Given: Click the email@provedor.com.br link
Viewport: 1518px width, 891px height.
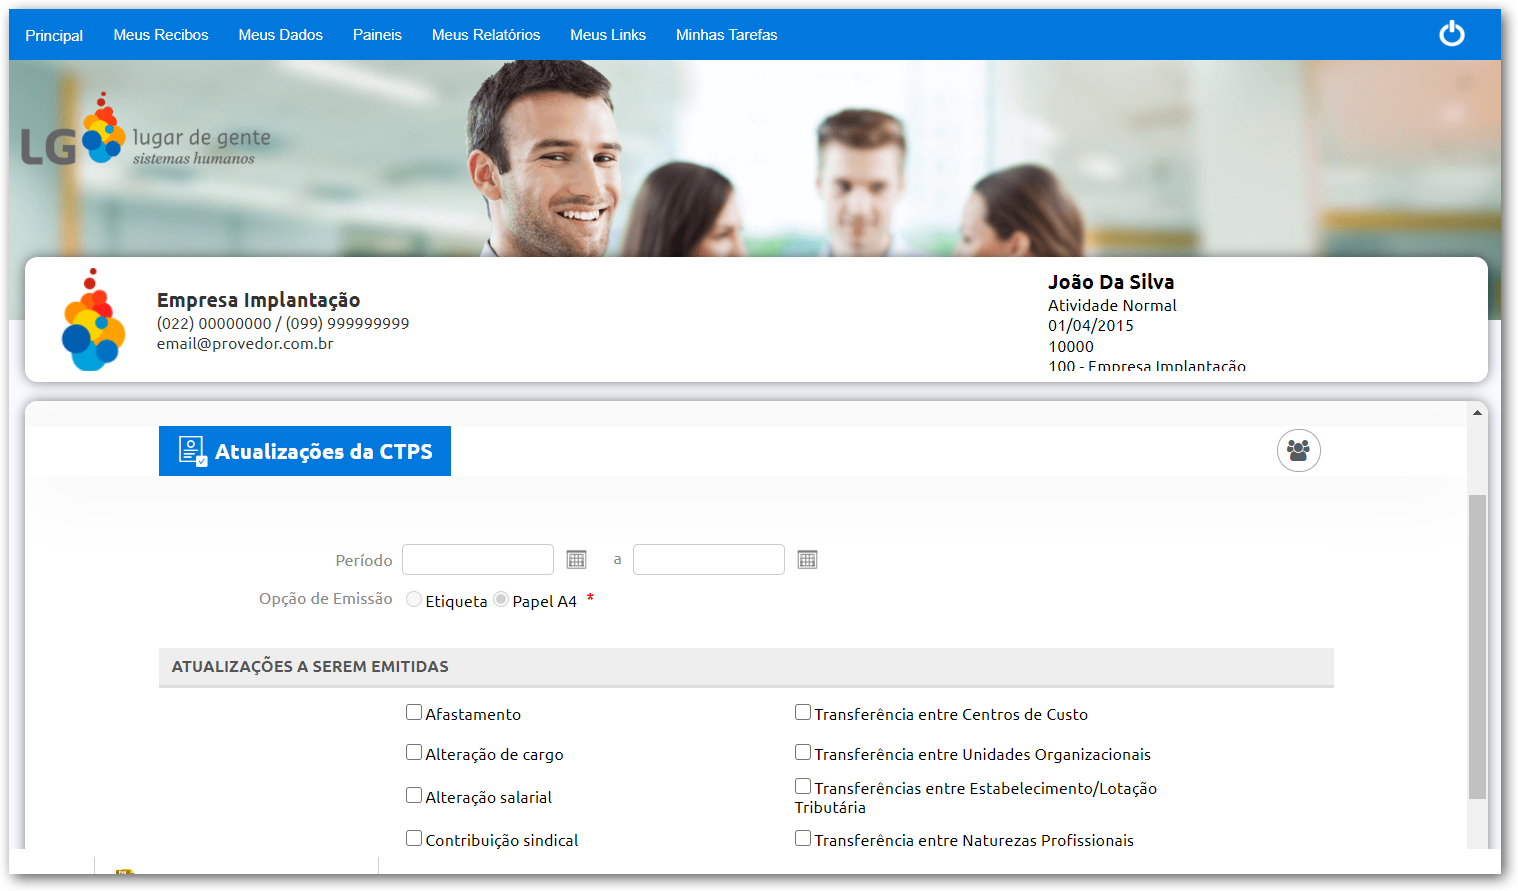Looking at the screenshot, I should click(244, 343).
